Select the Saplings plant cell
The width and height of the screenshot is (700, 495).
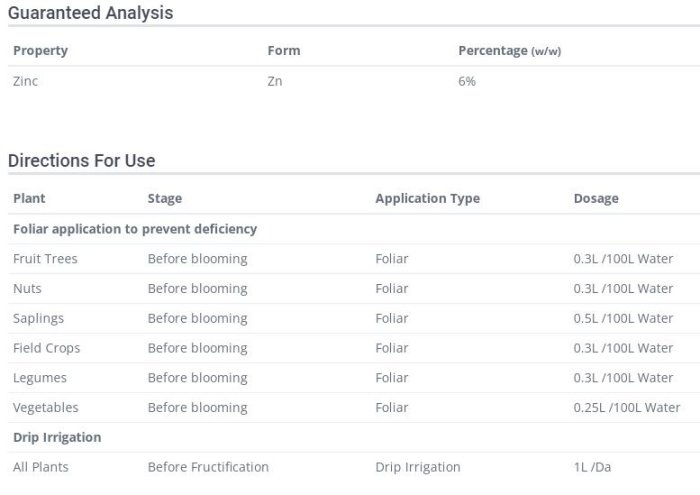[38, 318]
